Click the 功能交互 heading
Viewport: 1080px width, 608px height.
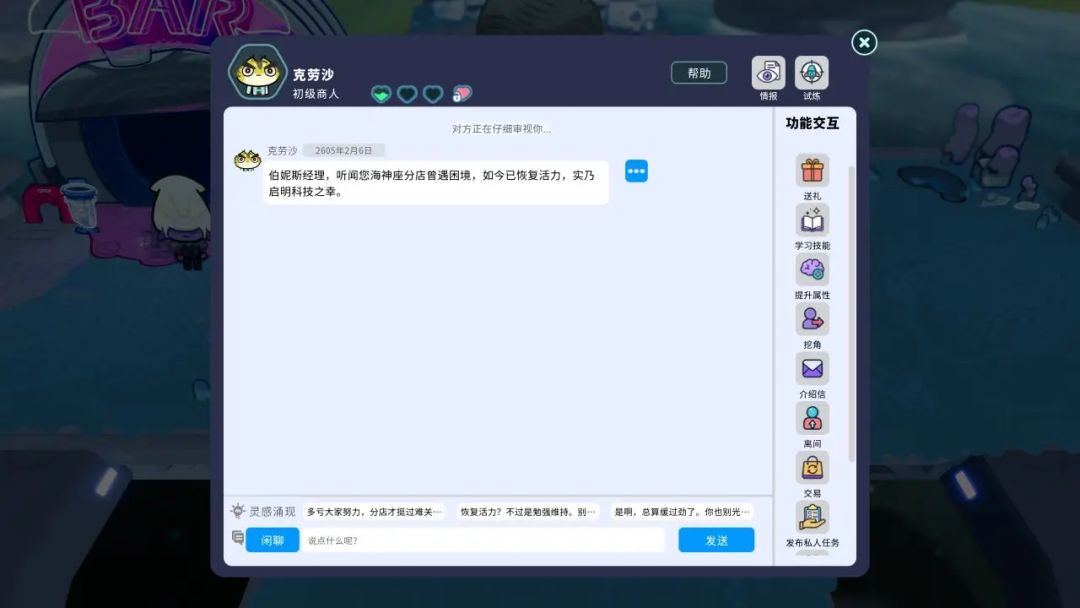[812, 123]
